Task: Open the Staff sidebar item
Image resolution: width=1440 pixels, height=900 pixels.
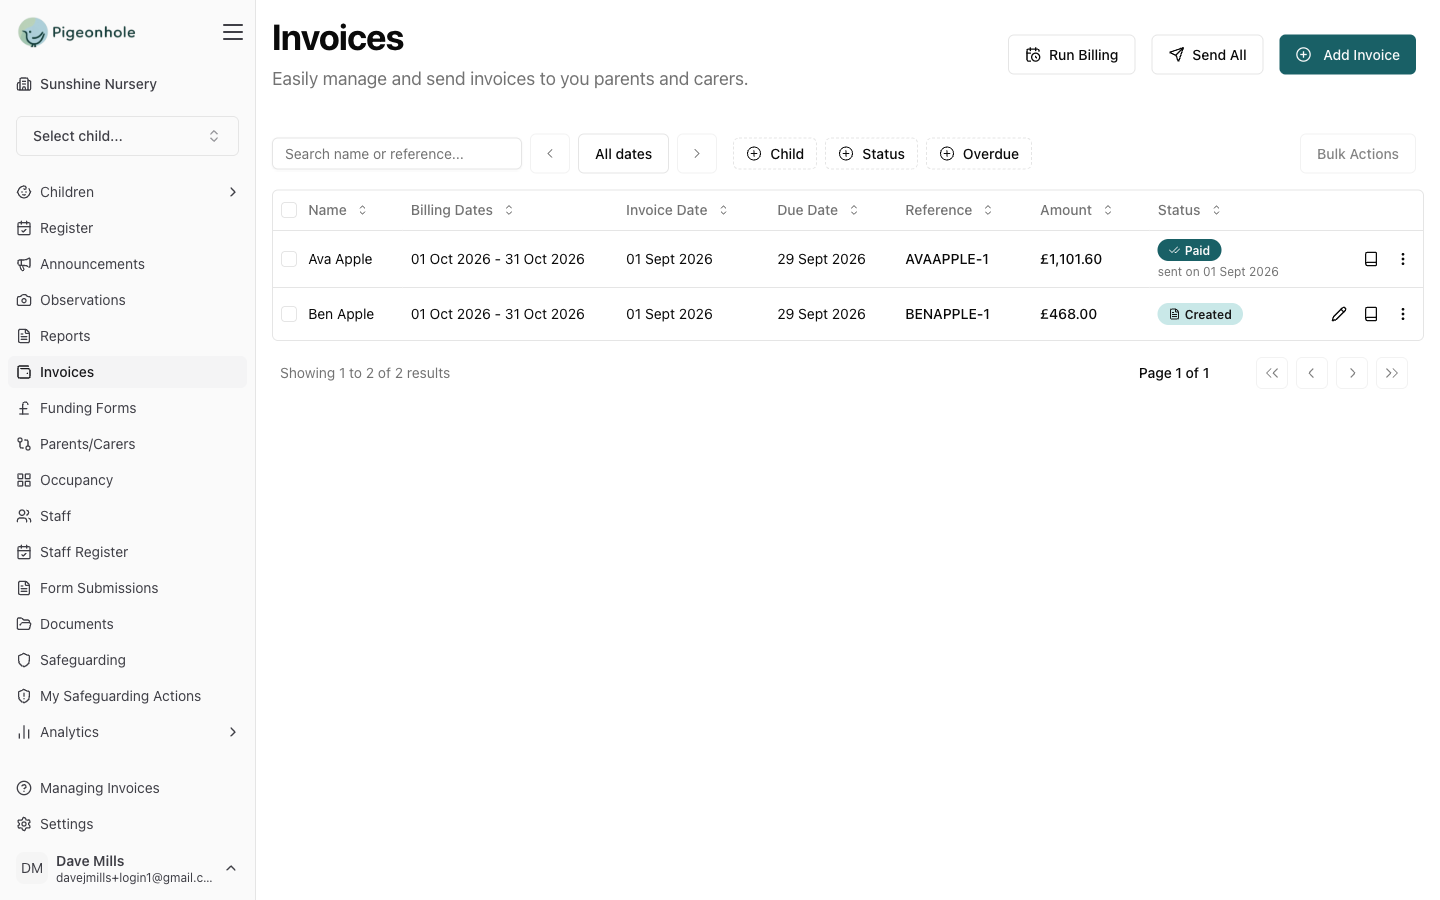Action: (127, 516)
